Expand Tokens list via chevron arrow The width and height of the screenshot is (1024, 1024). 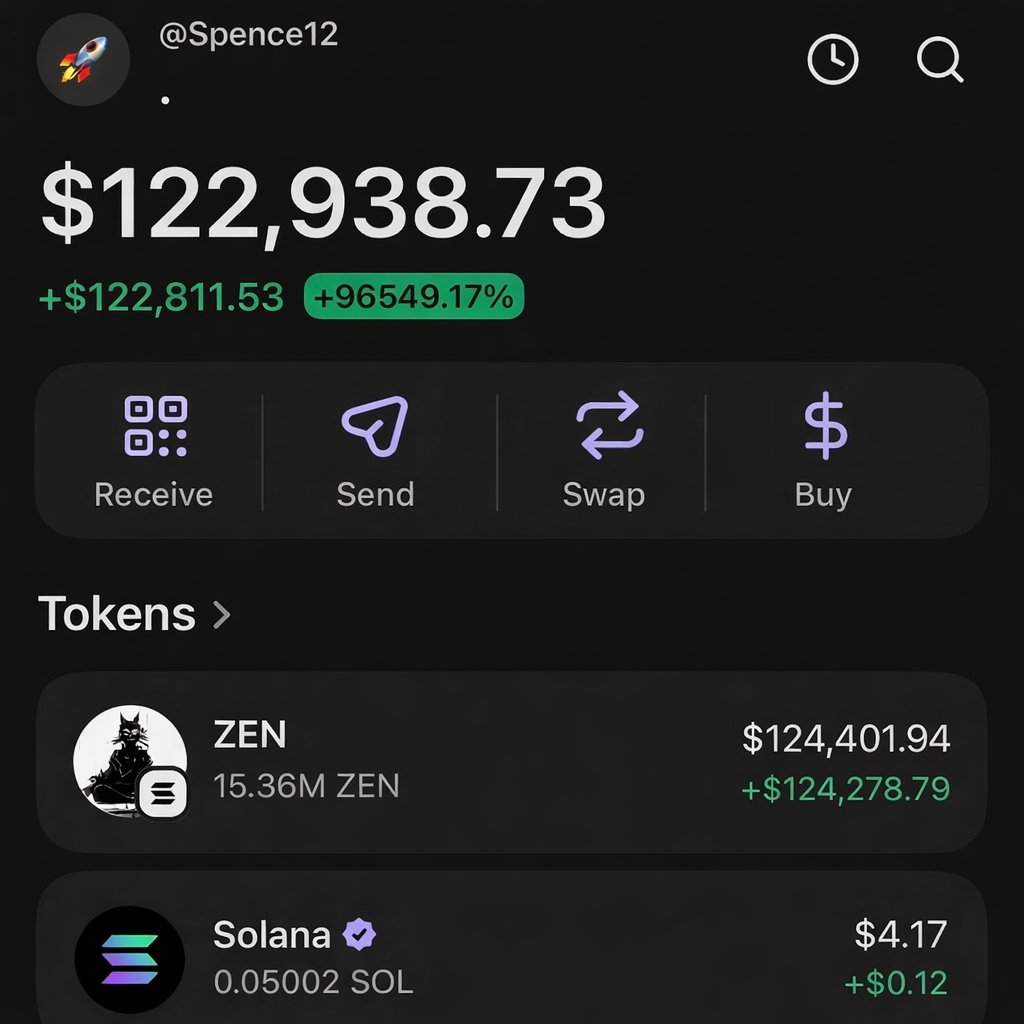[x=222, y=614]
